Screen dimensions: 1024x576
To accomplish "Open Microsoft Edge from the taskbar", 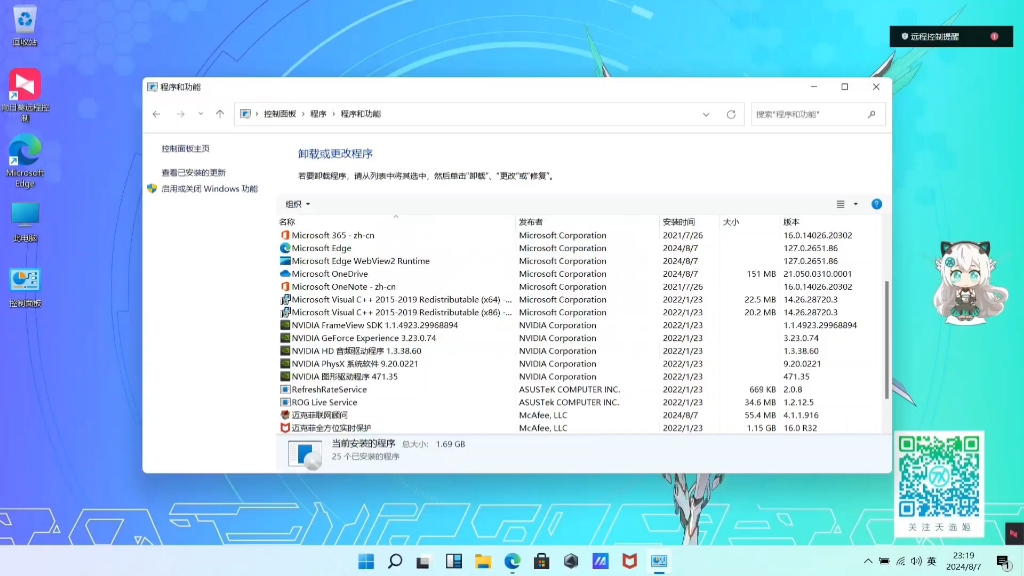I will pos(513,561).
